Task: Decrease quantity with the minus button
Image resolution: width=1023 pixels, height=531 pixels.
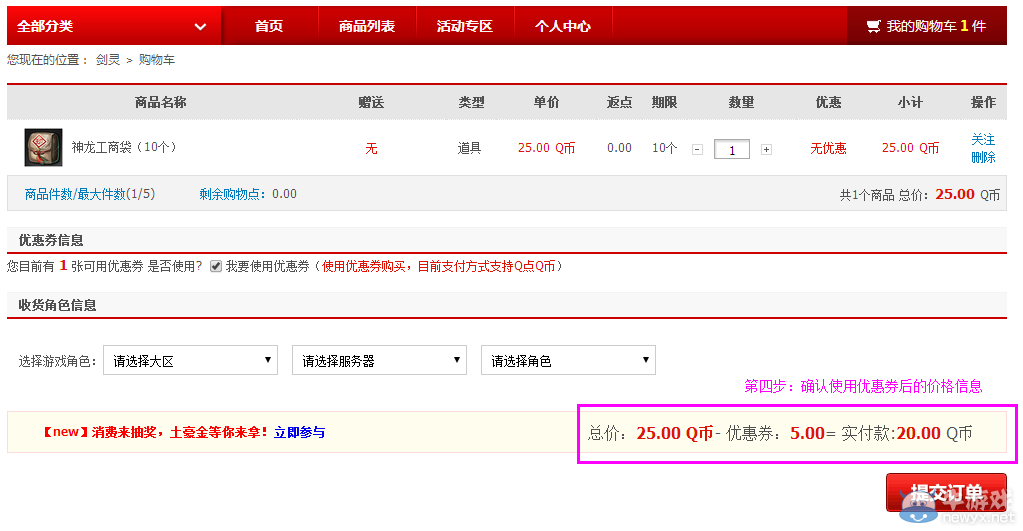Action: [697, 149]
